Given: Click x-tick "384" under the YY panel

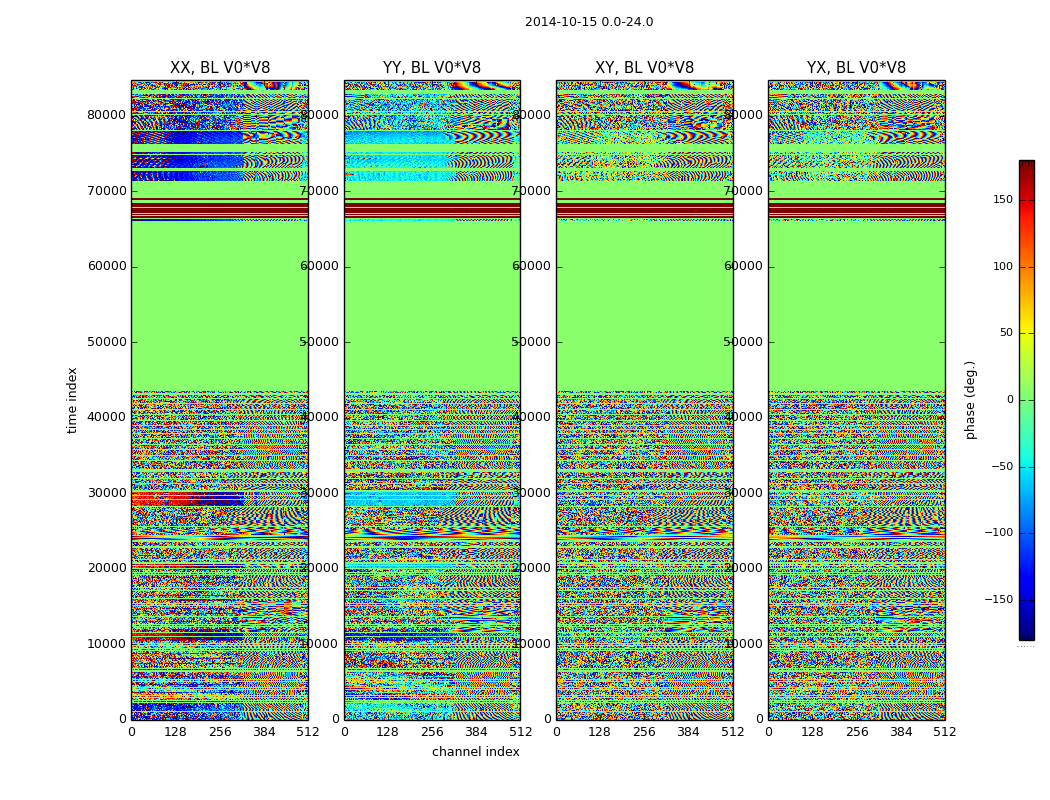Looking at the screenshot, I should [476, 732].
